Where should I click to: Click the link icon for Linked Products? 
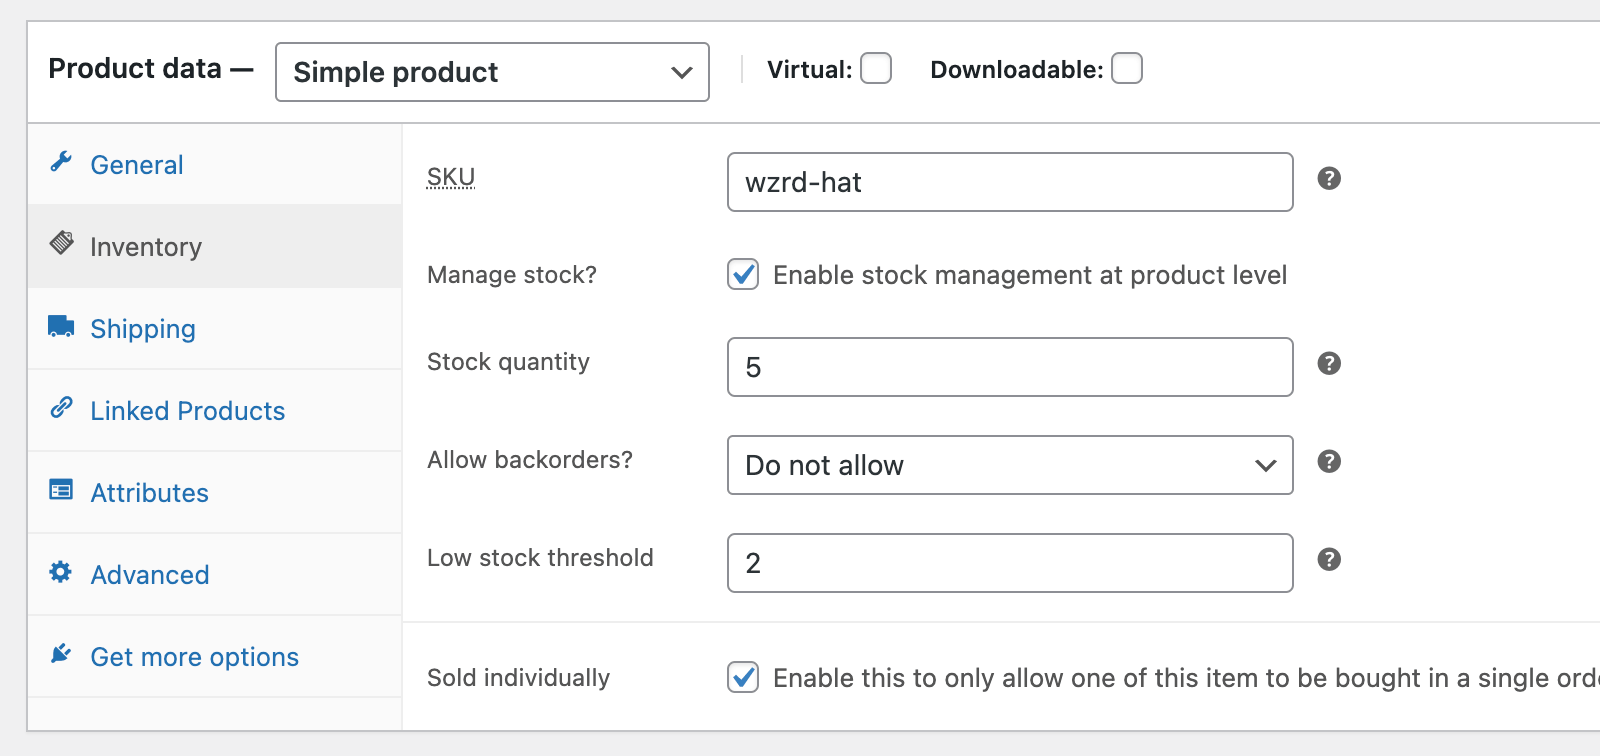point(61,408)
